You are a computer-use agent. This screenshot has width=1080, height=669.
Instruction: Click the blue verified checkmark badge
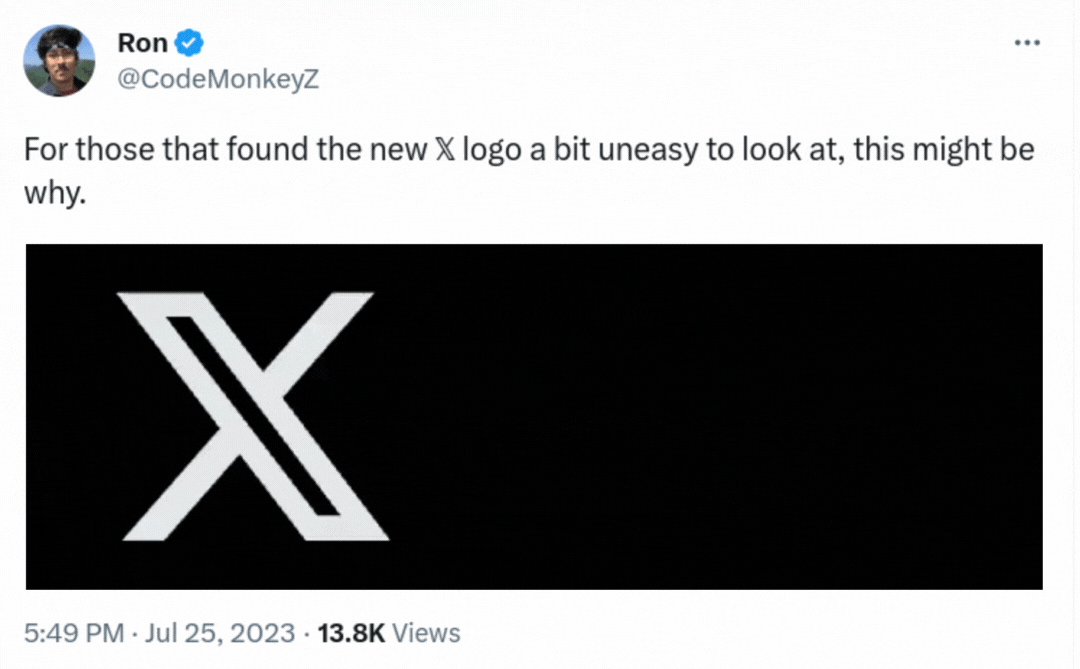click(x=191, y=43)
